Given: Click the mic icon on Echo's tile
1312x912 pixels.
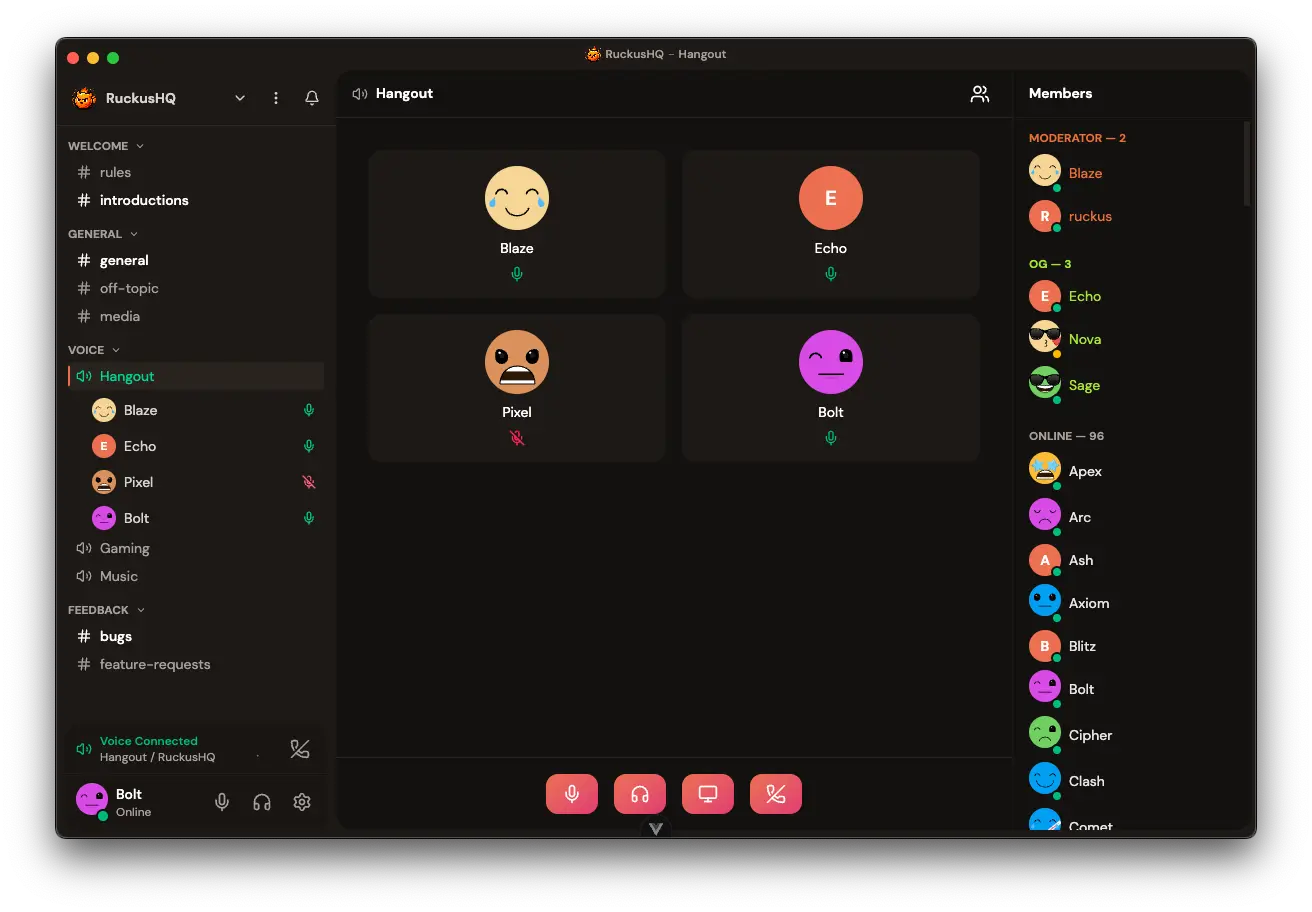Looking at the screenshot, I should click(x=831, y=274).
